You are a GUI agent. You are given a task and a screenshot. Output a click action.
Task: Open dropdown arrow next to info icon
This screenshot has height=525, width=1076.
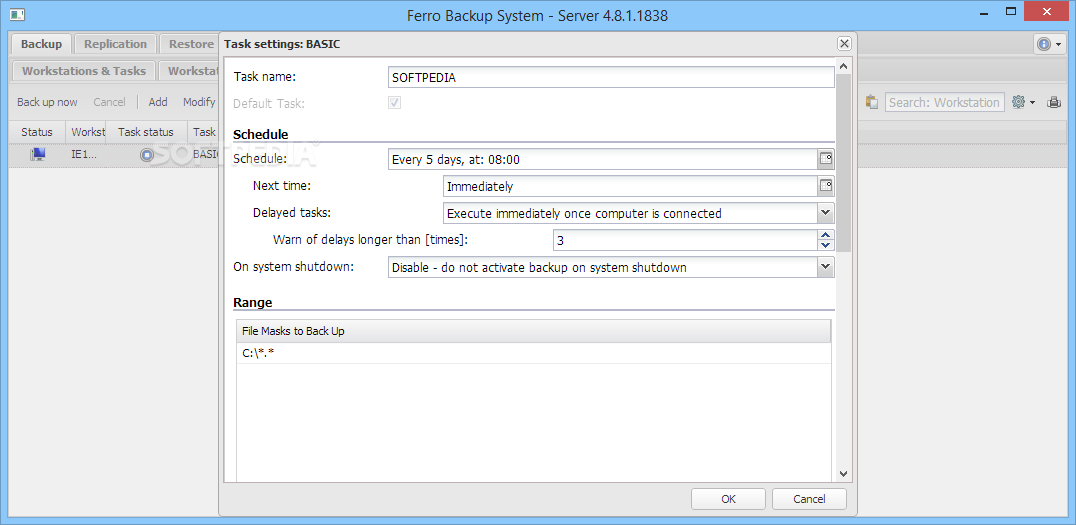[x=1059, y=45]
